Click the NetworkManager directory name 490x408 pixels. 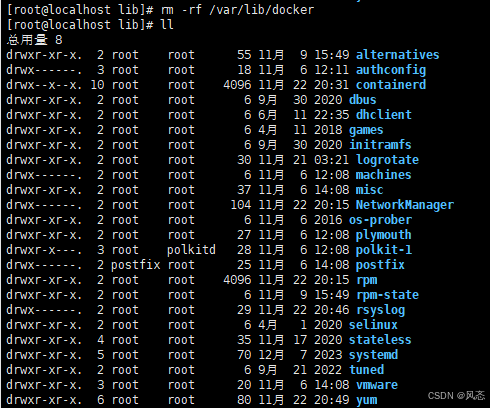click(x=405, y=205)
